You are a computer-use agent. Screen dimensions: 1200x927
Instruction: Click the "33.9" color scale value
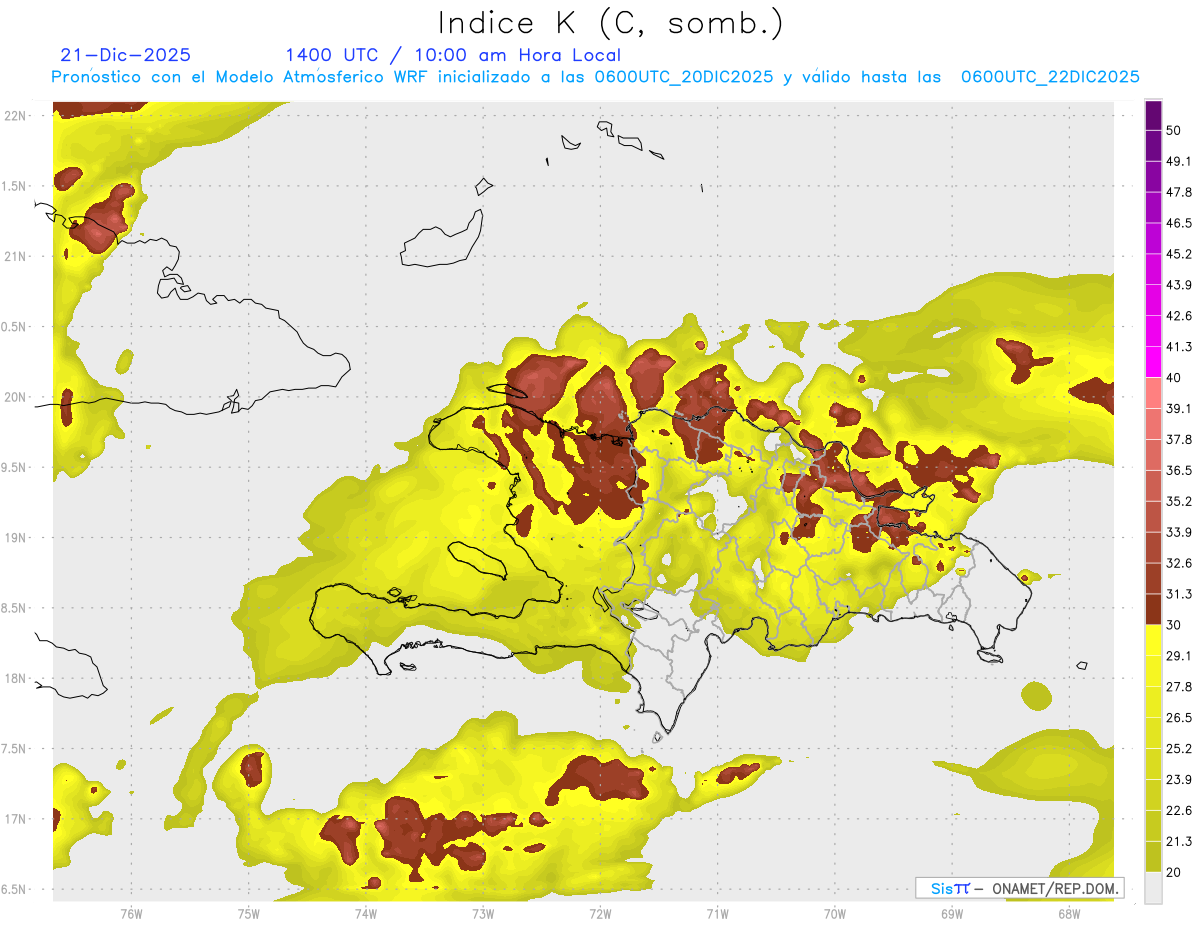click(1179, 532)
